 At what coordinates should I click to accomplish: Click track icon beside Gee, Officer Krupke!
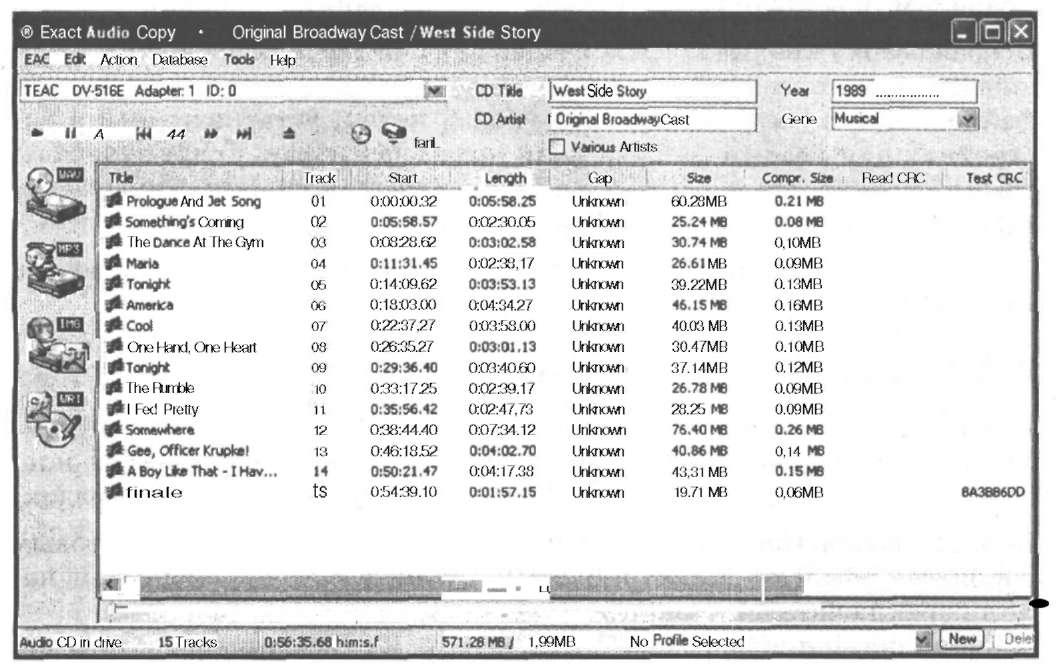coord(114,450)
